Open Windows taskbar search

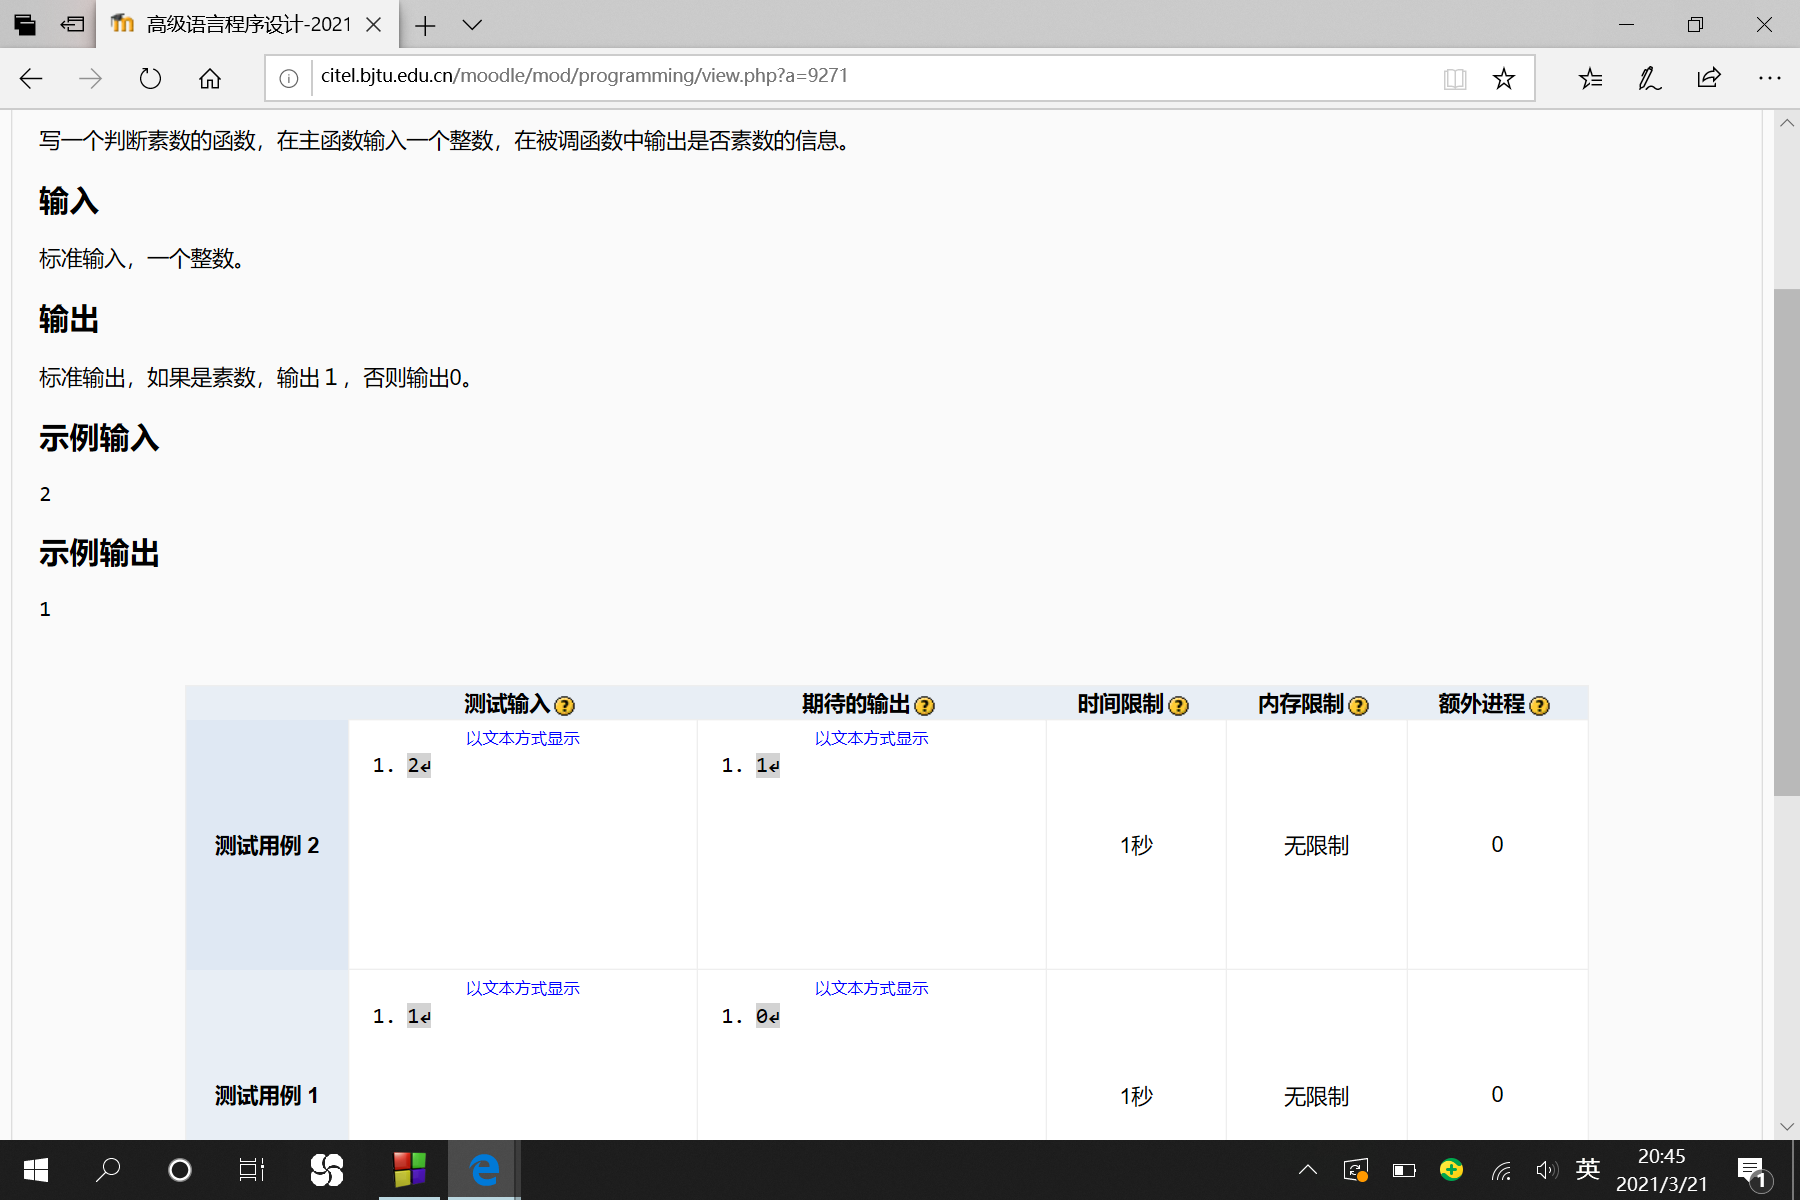108,1170
